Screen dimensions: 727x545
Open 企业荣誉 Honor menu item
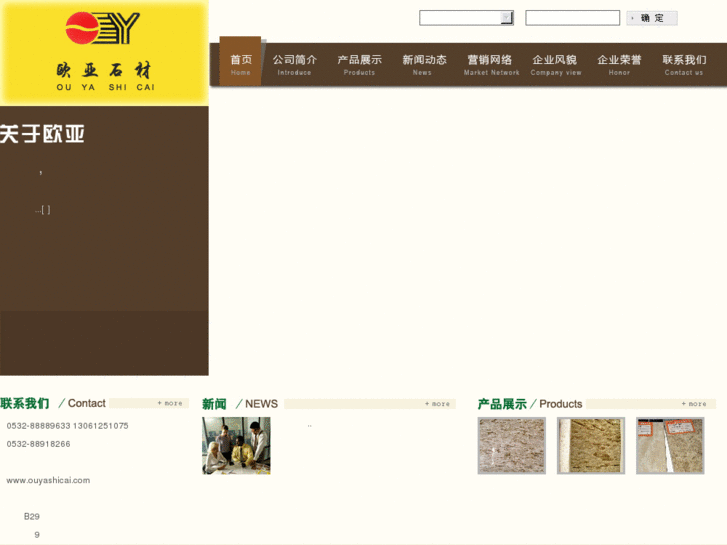click(619, 64)
